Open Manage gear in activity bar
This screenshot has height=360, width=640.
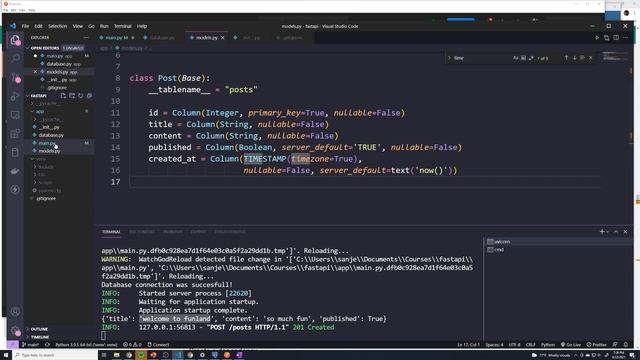point(15,331)
